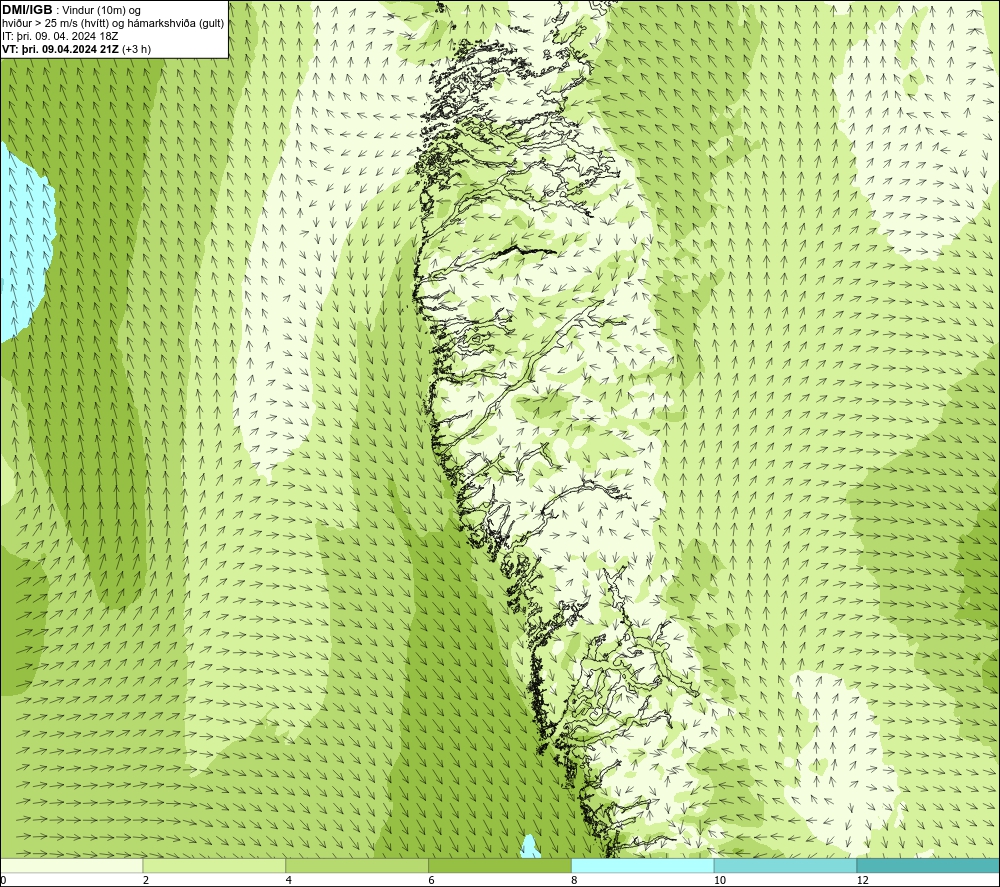The height and width of the screenshot is (887, 1000).
Task: Click scale label '0'
Action: click(3, 880)
